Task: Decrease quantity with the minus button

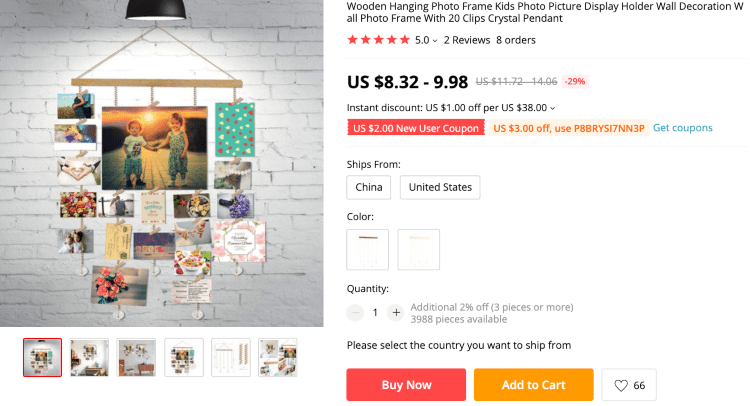Action: [355, 312]
